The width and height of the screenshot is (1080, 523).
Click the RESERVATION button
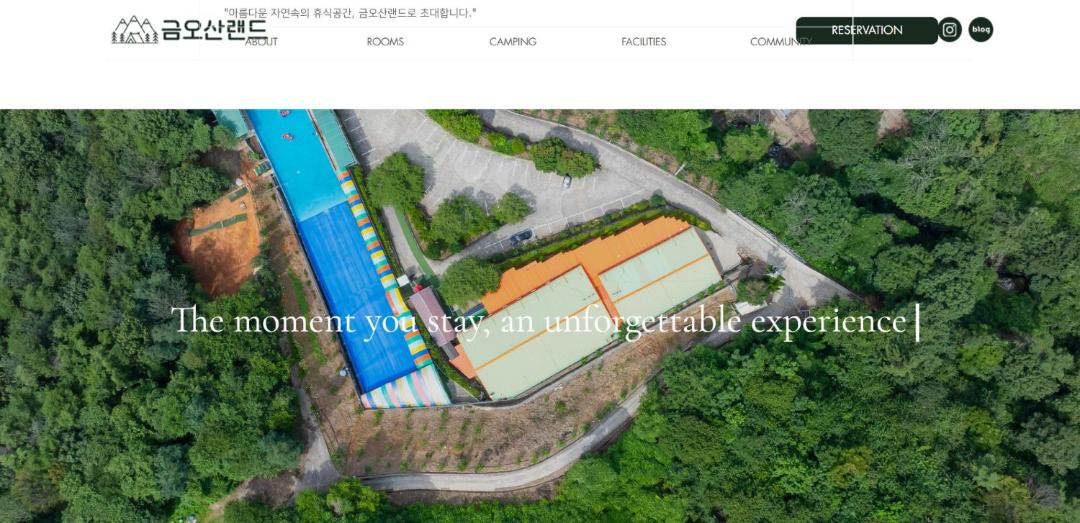[x=866, y=30]
